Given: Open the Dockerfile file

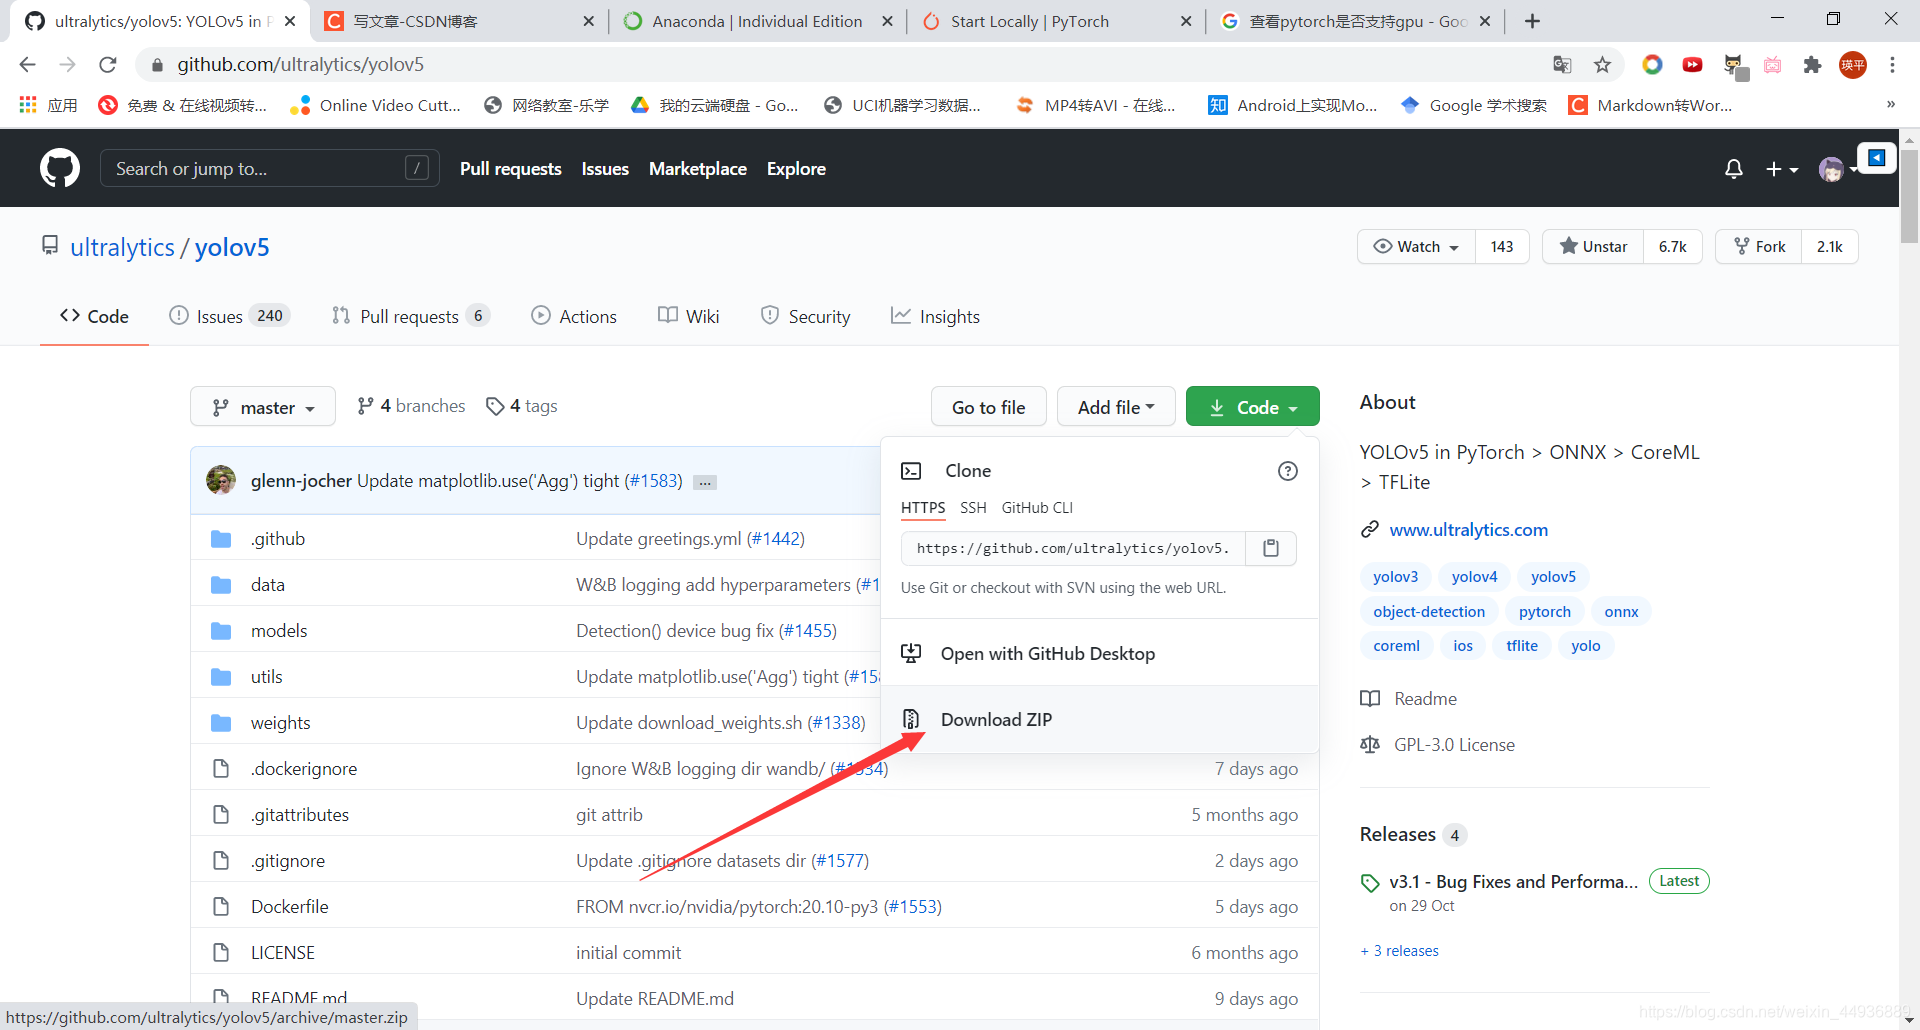Looking at the screenshot, I should pos(289,907).
